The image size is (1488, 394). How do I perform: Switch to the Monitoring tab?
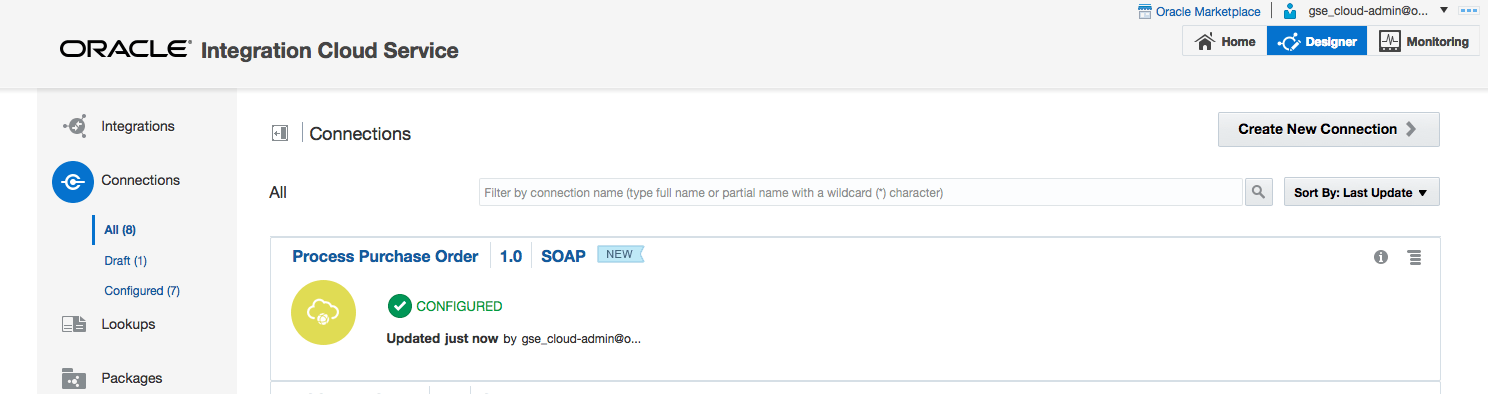1425,41
